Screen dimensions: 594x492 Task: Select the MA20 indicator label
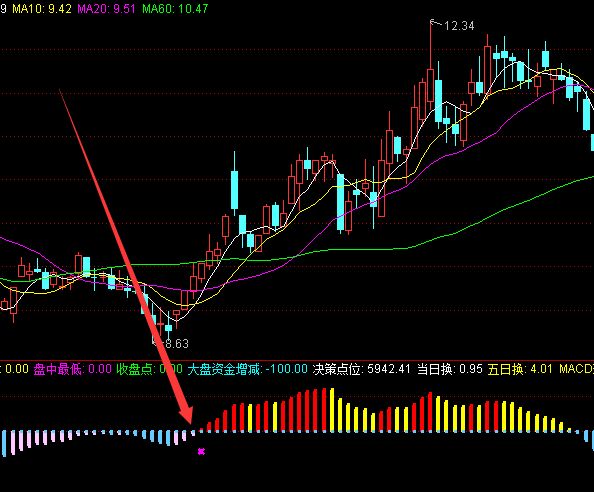[106, 9]
